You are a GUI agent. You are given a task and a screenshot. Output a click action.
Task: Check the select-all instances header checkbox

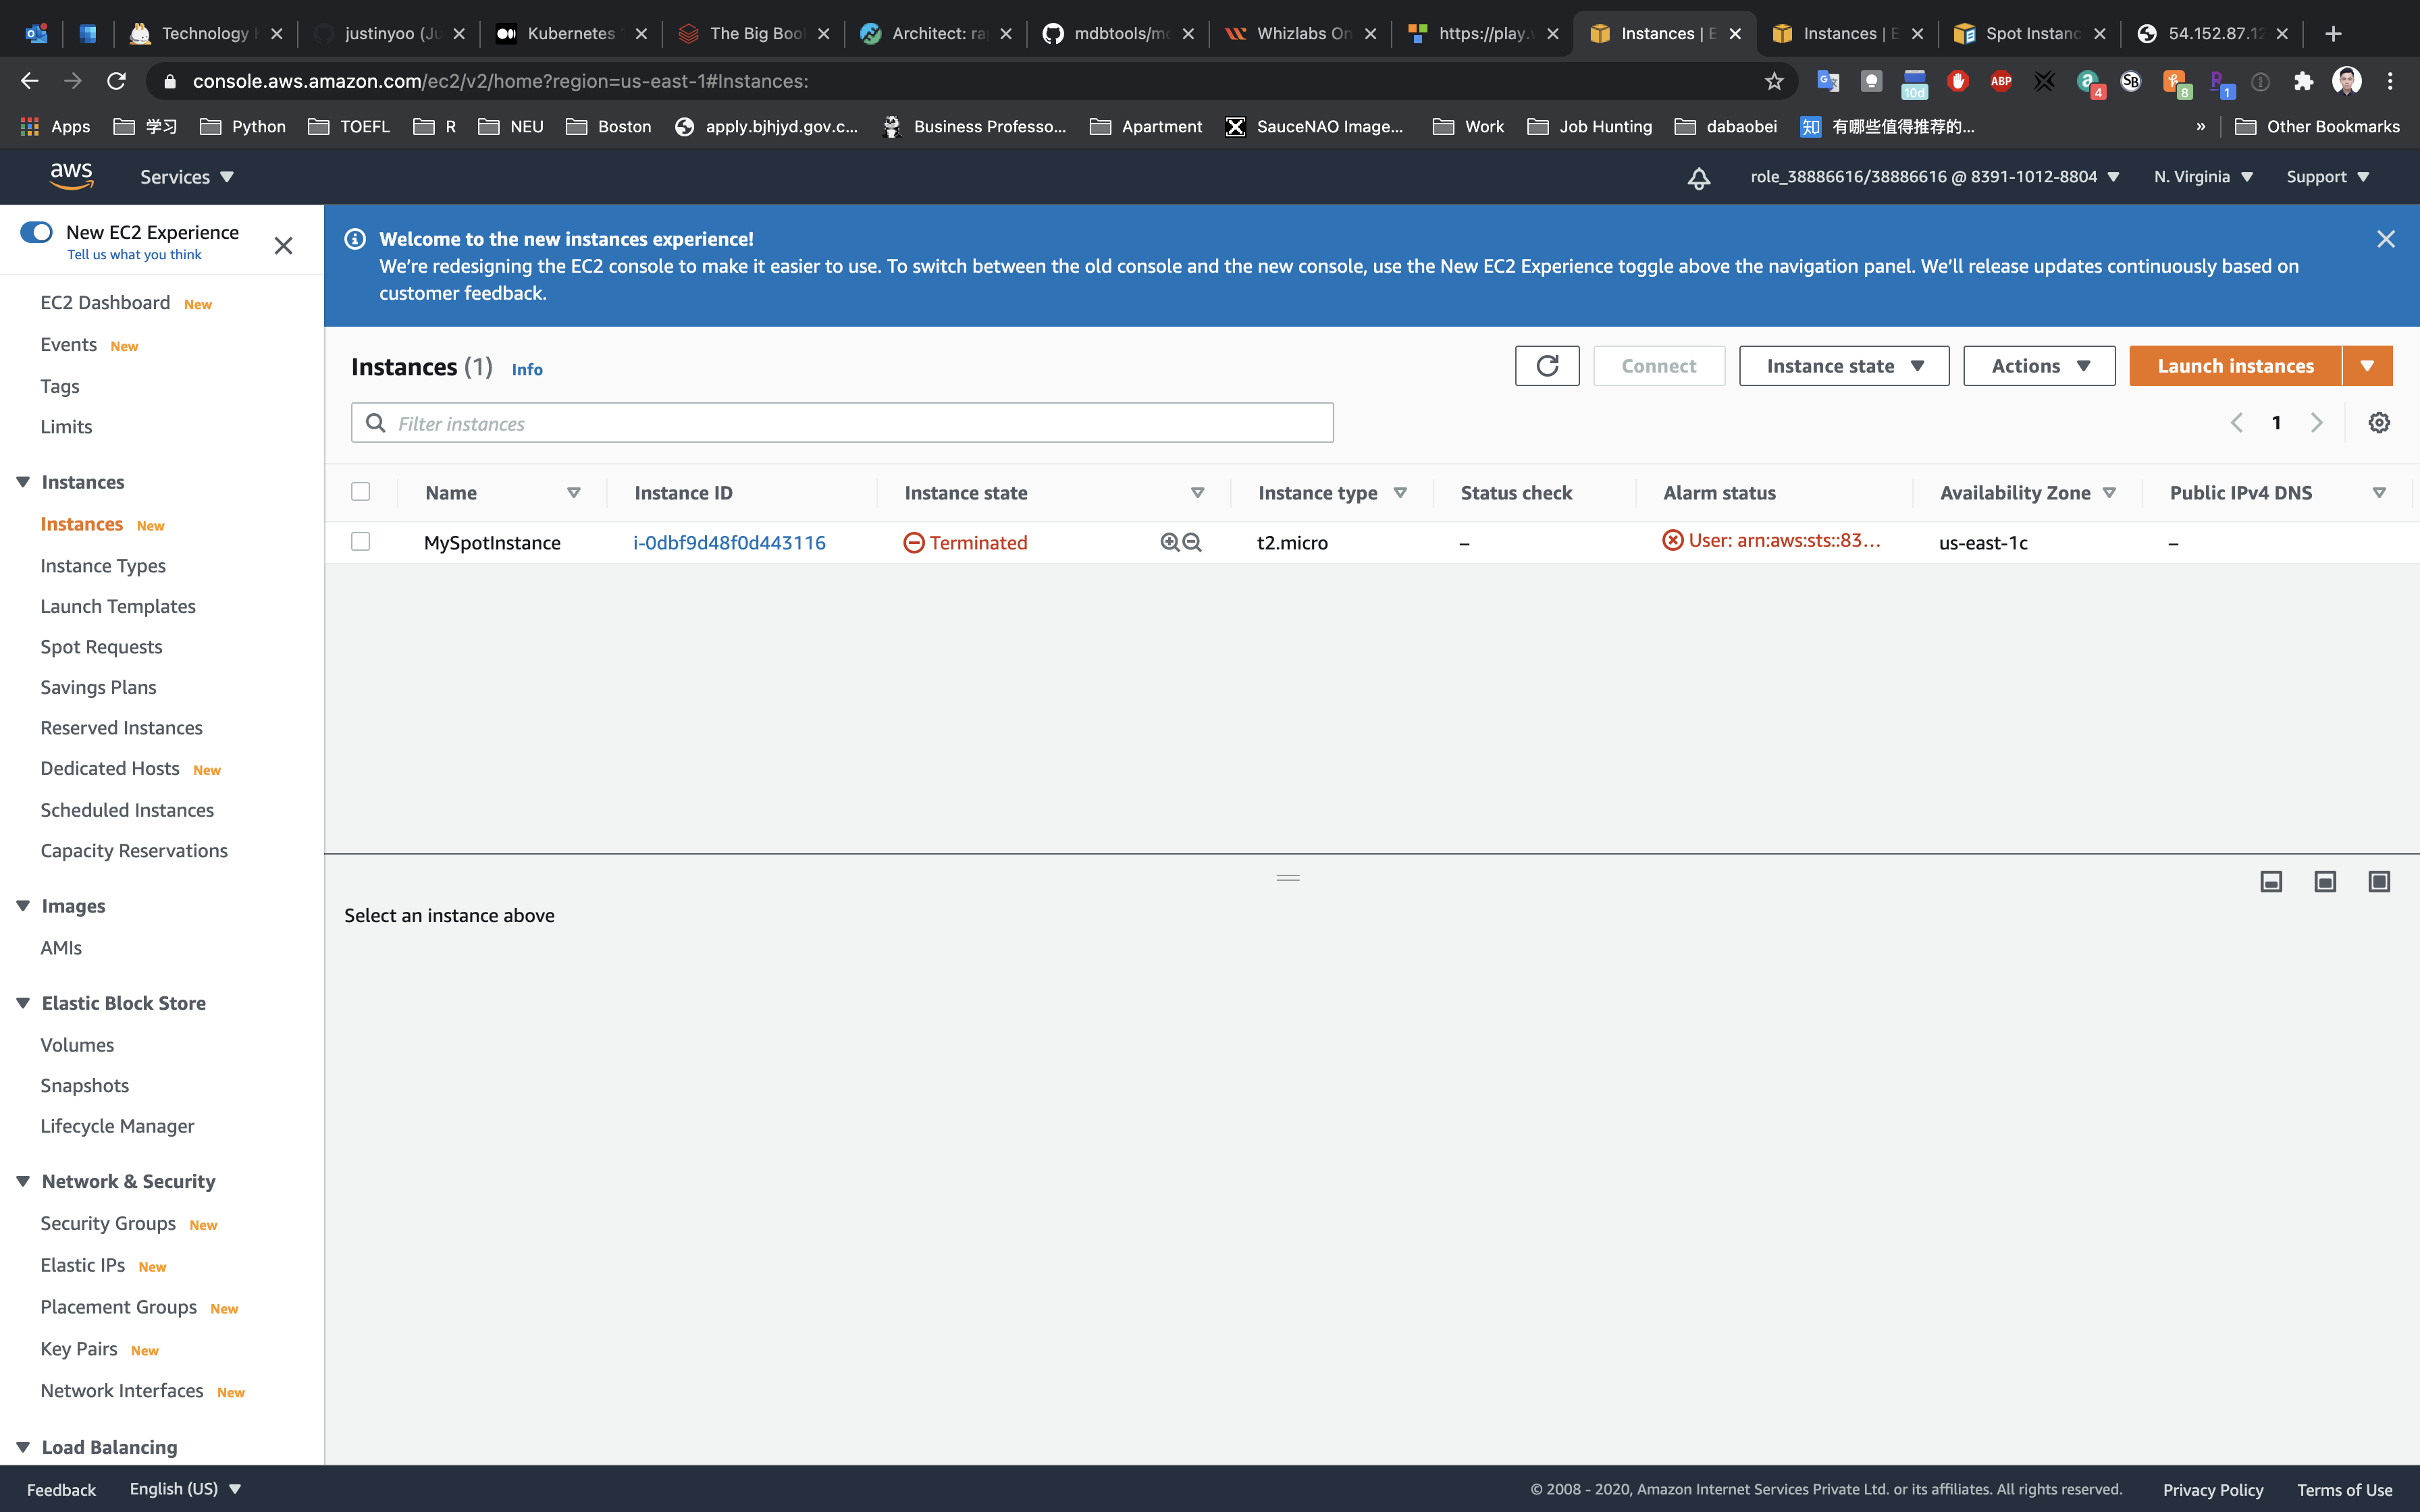tap(361, 492)
